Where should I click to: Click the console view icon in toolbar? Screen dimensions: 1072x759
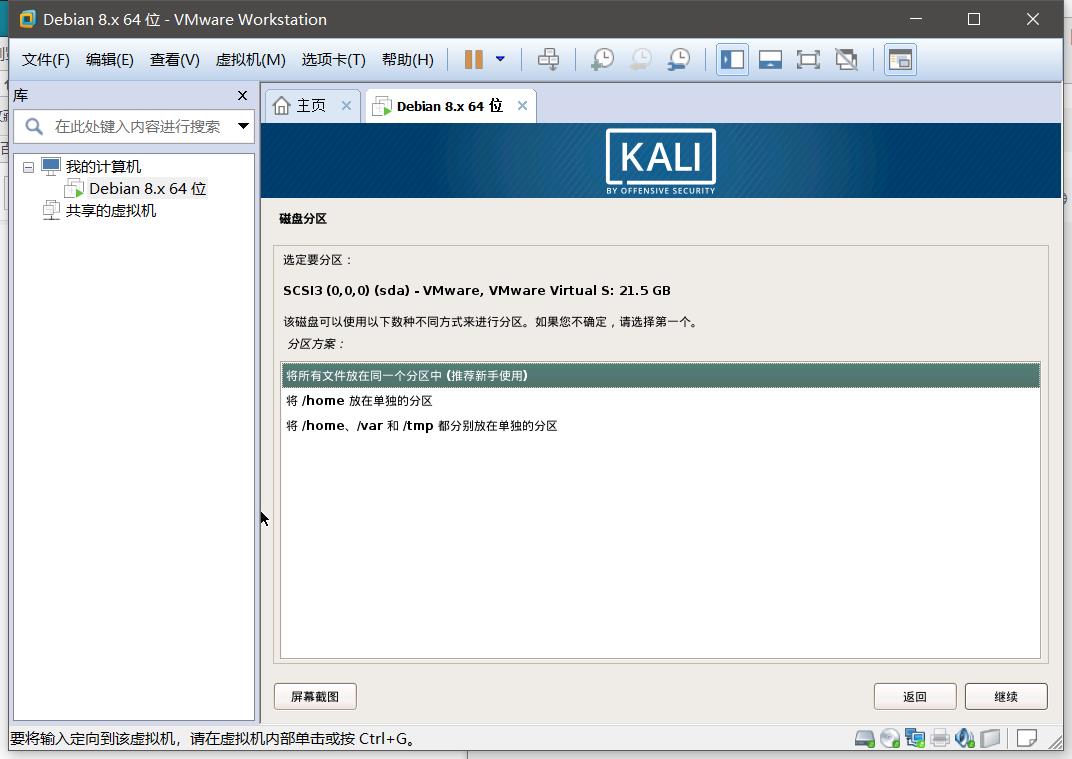pos(900,59)
